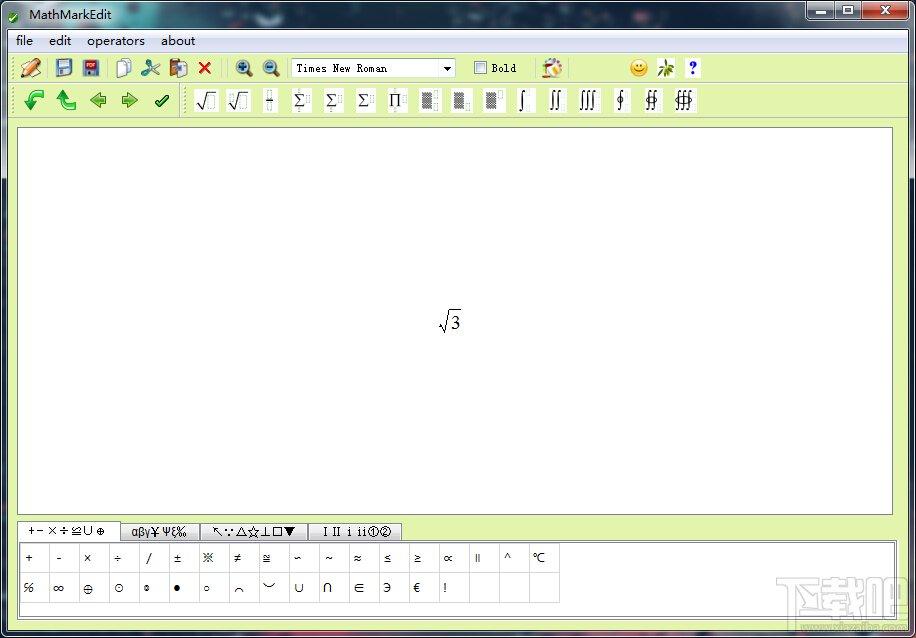Click the √3 formula in the canvas
The height and width of the screenshot is (638, 916).
pos(450,321)
